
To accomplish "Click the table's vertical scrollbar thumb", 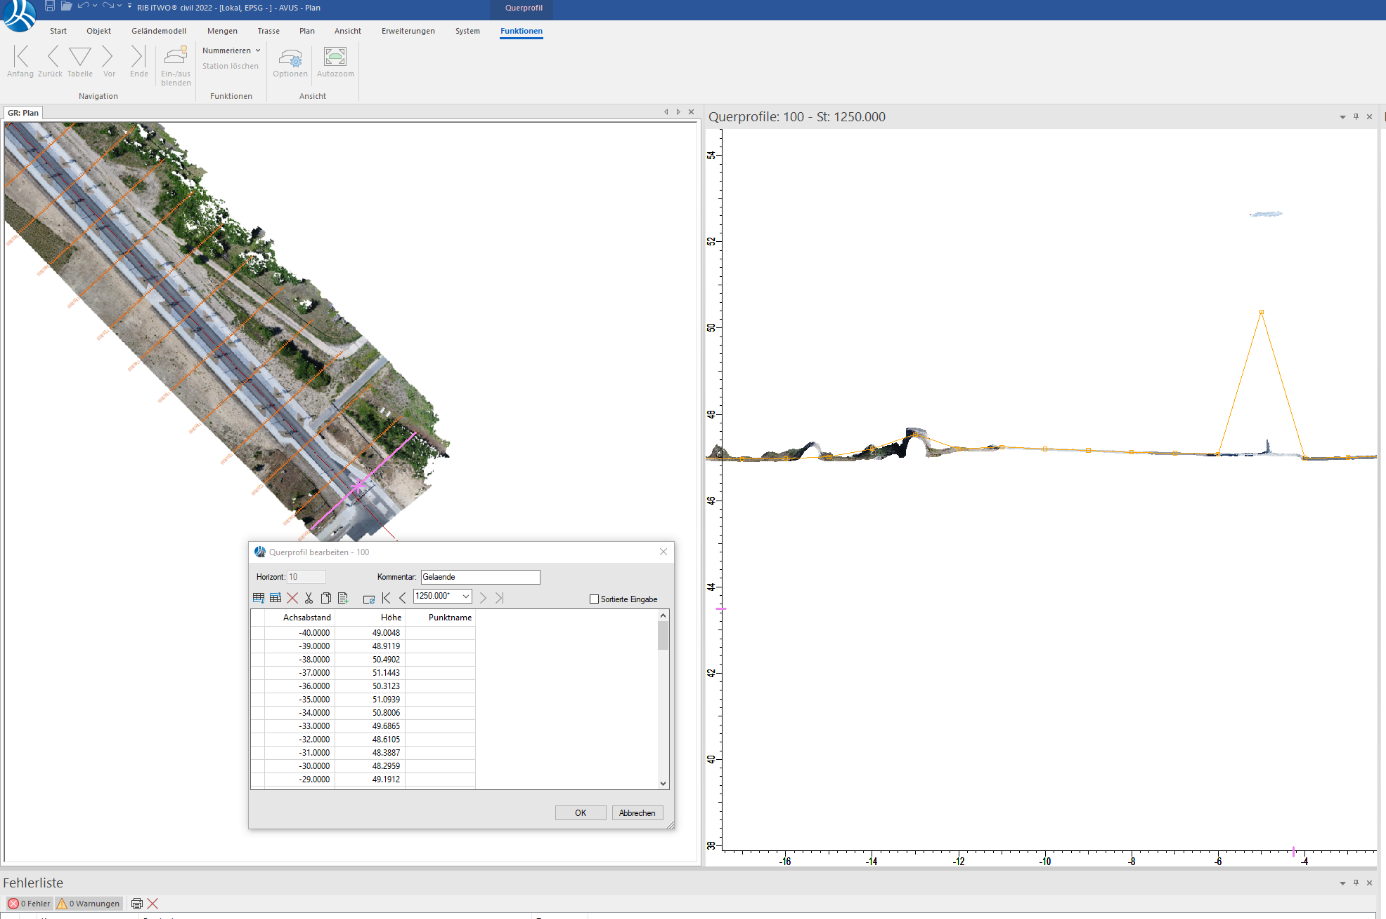I will [663, 636].
